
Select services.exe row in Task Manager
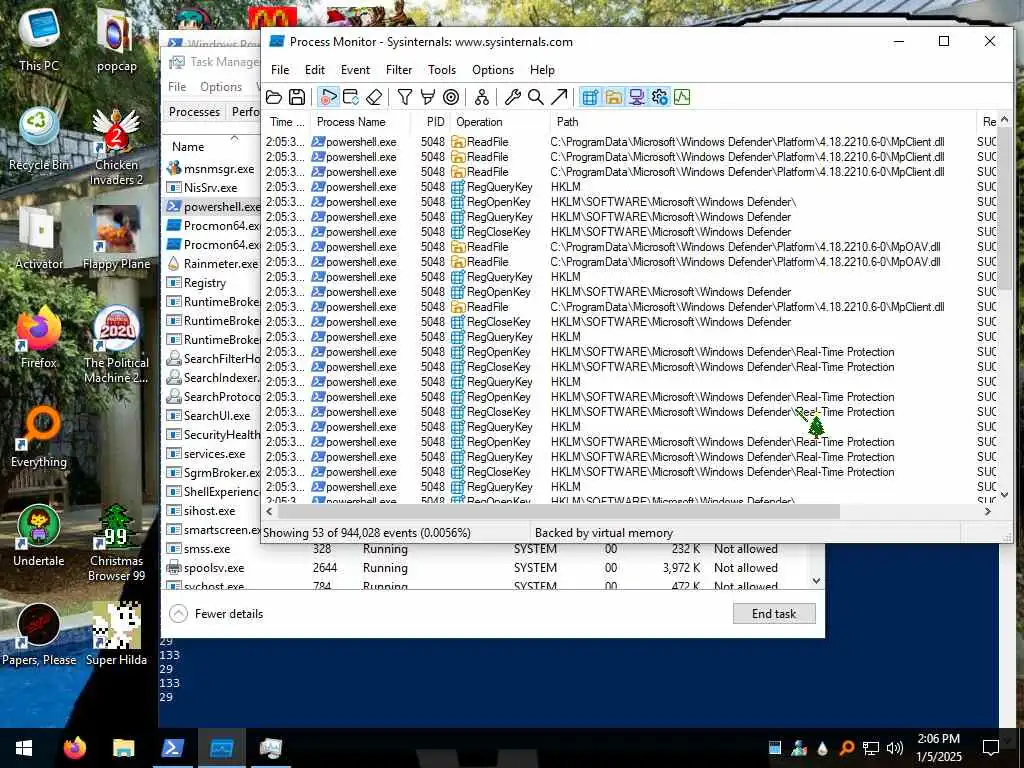[x=212, y=453]
